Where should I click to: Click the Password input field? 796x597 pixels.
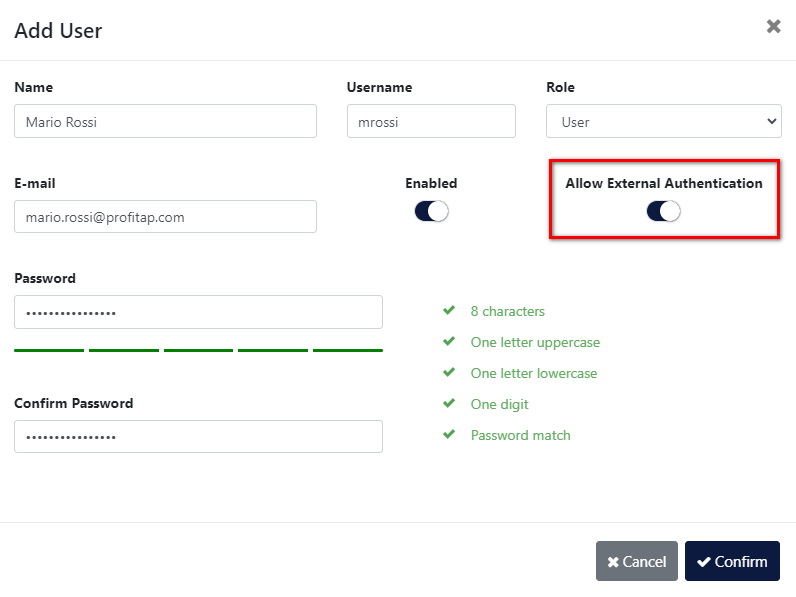point(198,312)
